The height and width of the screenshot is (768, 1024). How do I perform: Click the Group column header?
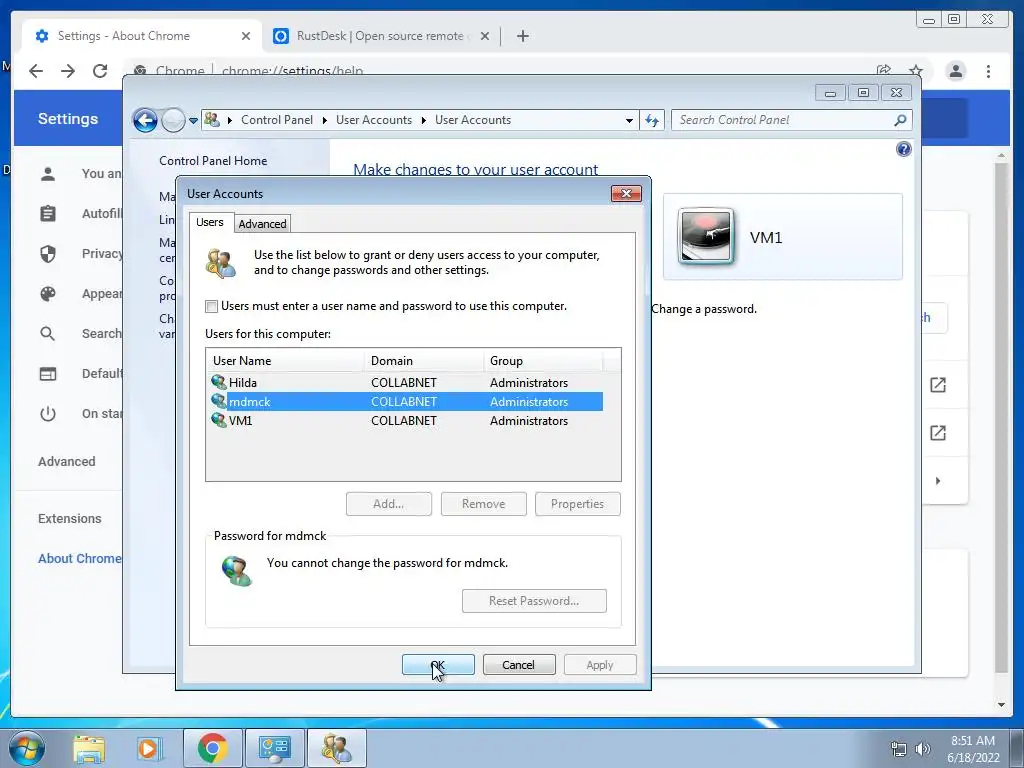click(543, 360)
